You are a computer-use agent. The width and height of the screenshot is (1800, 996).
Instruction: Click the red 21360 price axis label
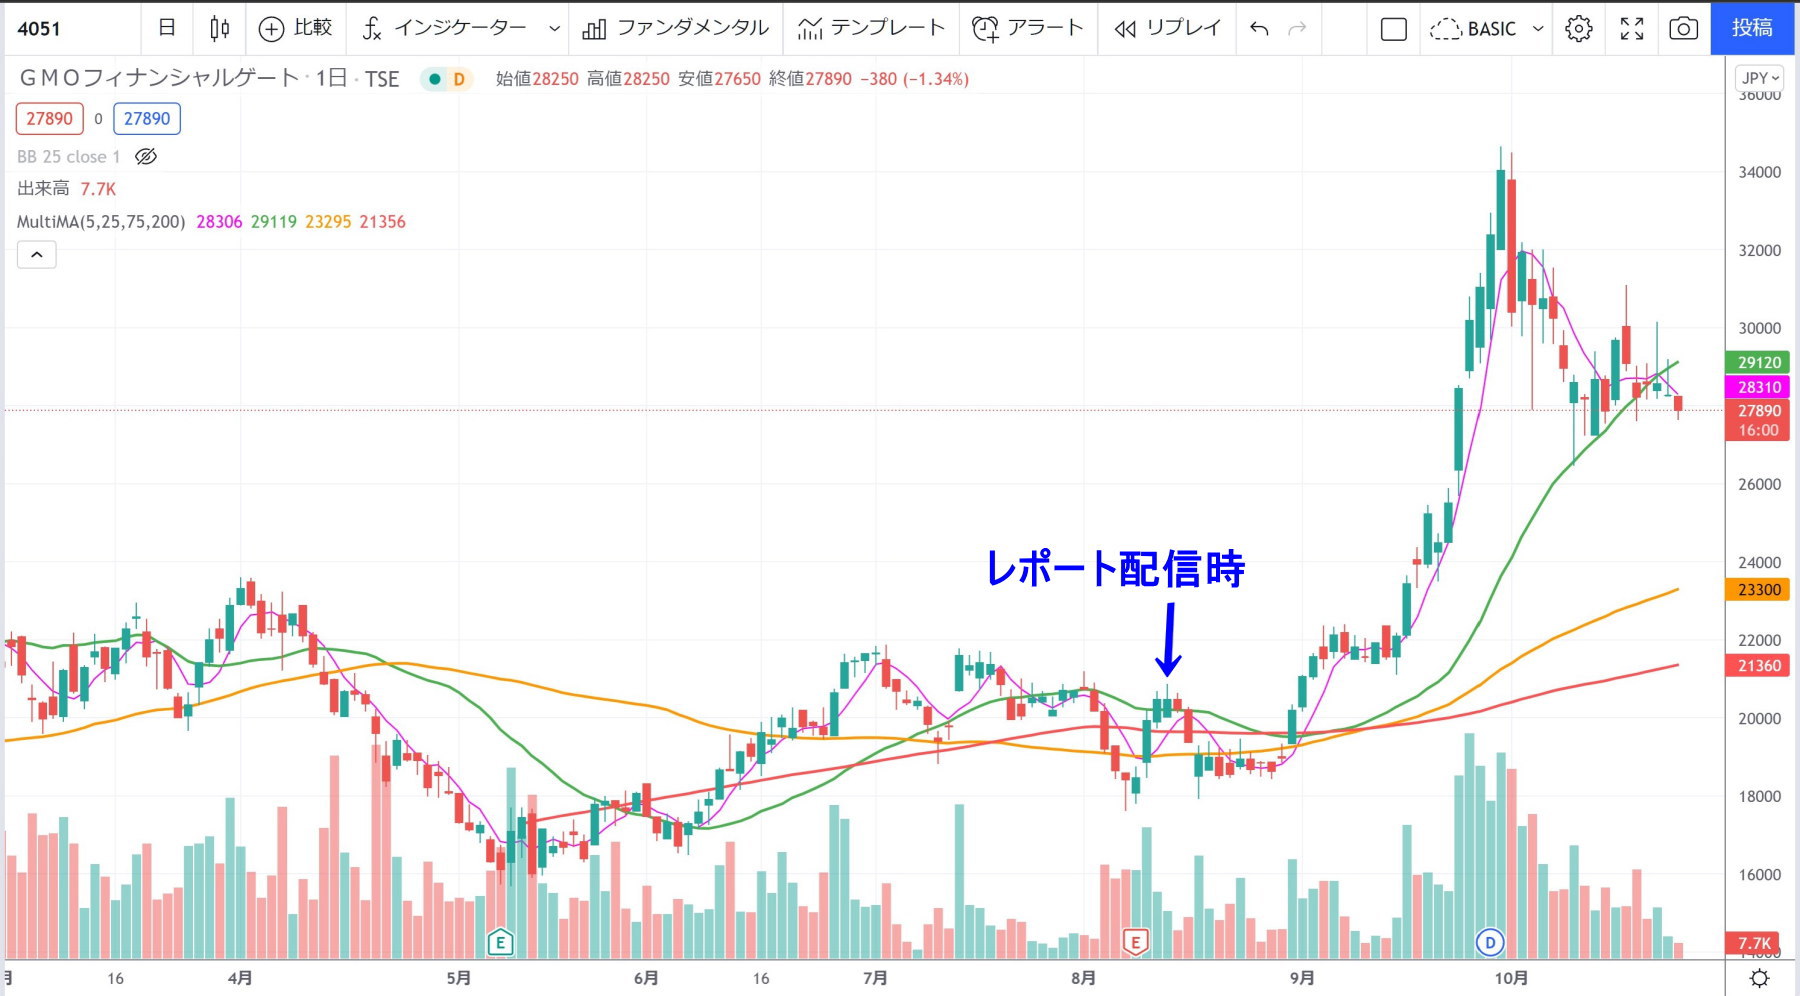pos(1759,666)
